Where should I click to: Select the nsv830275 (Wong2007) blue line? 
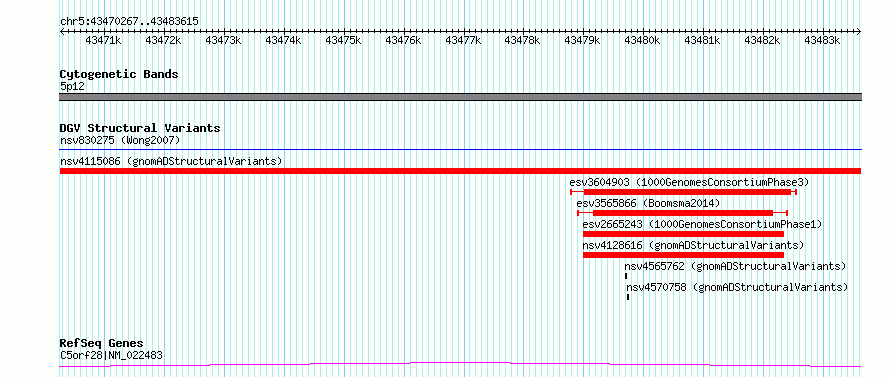pos(460,150)
